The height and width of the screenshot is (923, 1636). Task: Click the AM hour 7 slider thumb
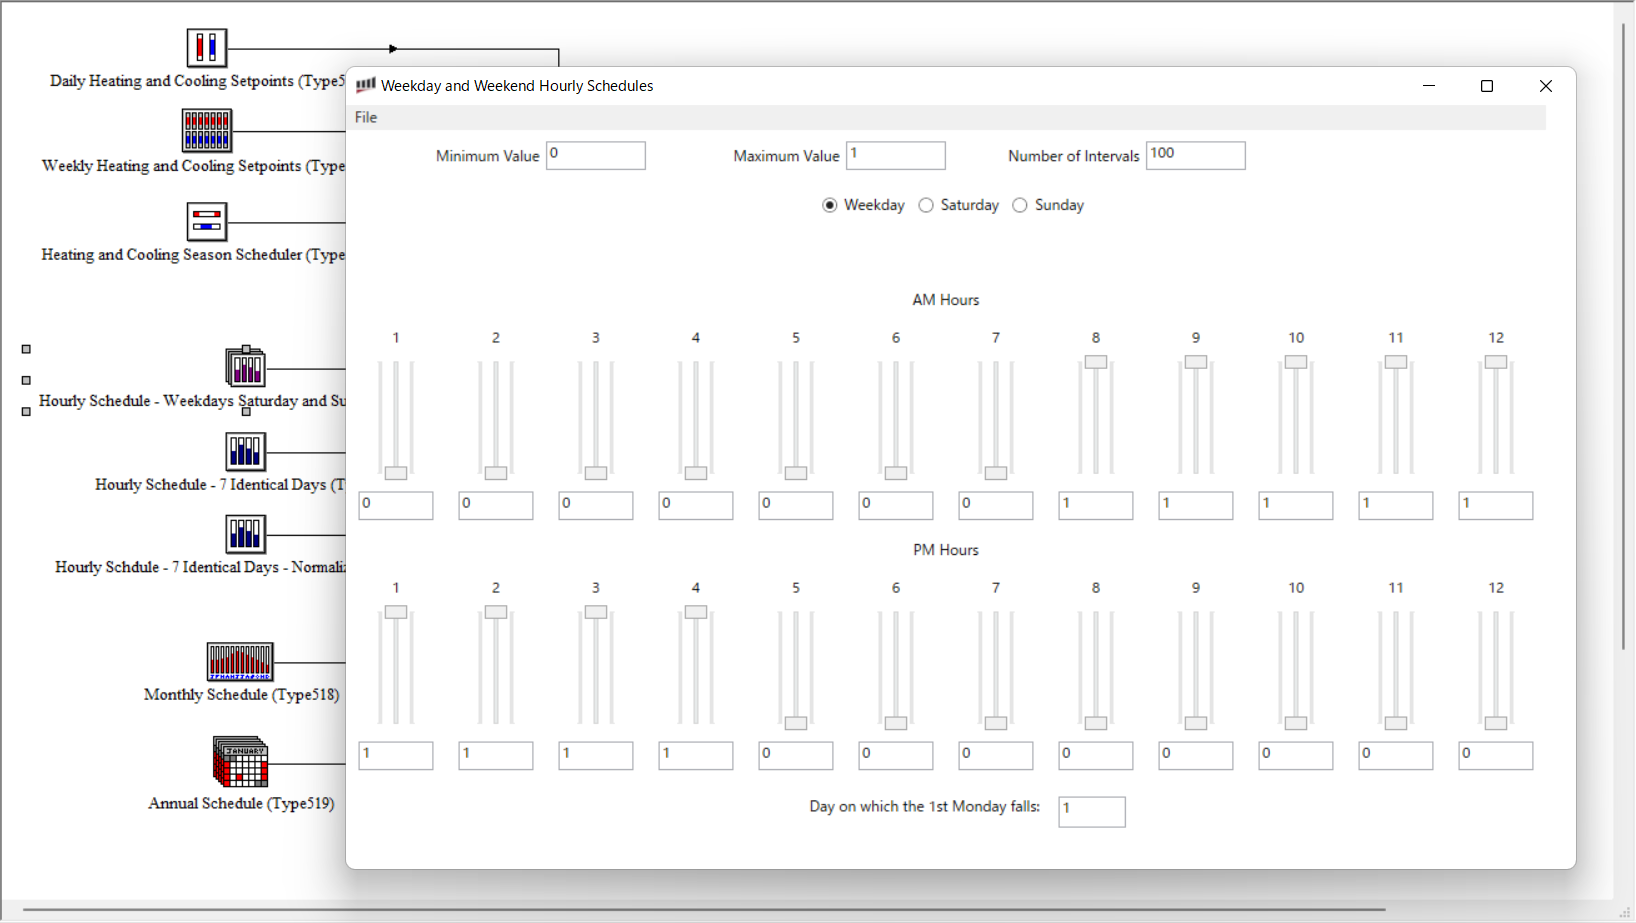click(996, 473)
